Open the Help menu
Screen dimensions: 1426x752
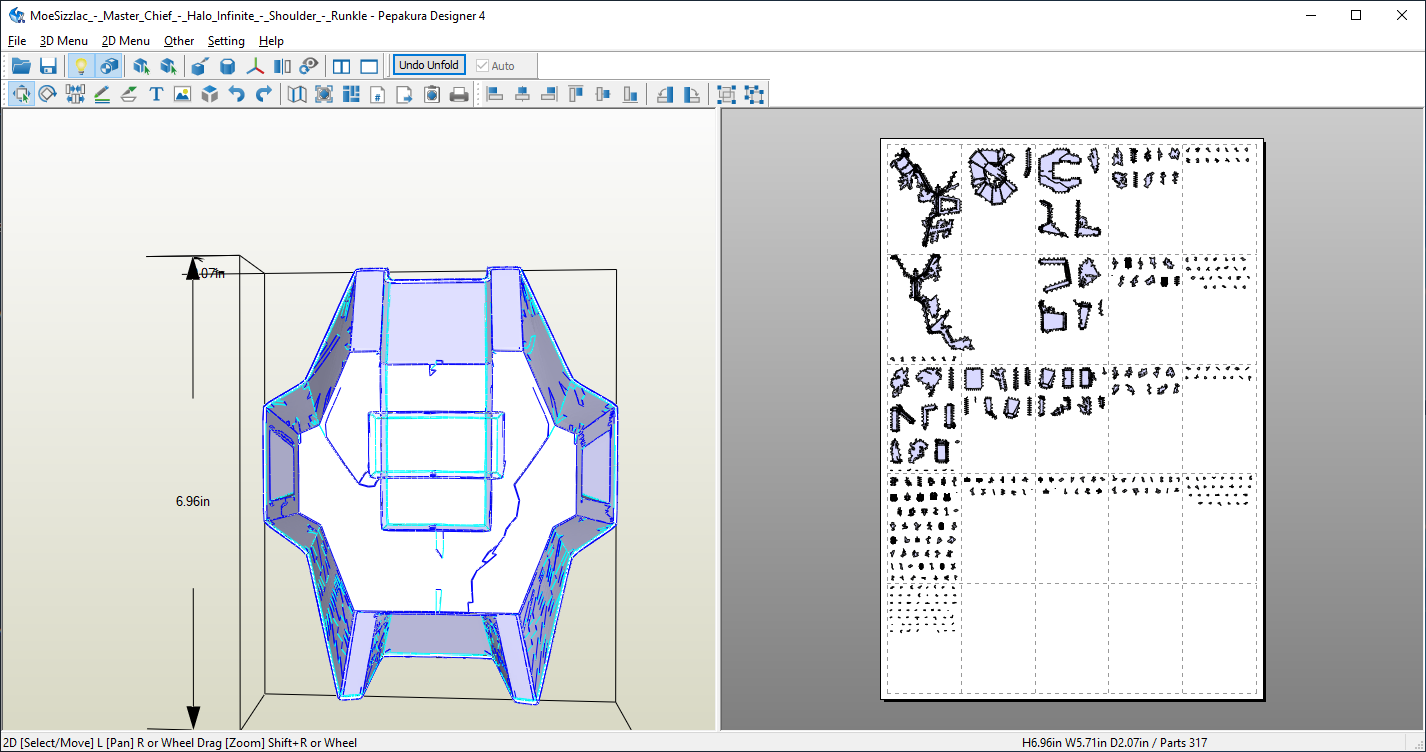tap(271, 41)
